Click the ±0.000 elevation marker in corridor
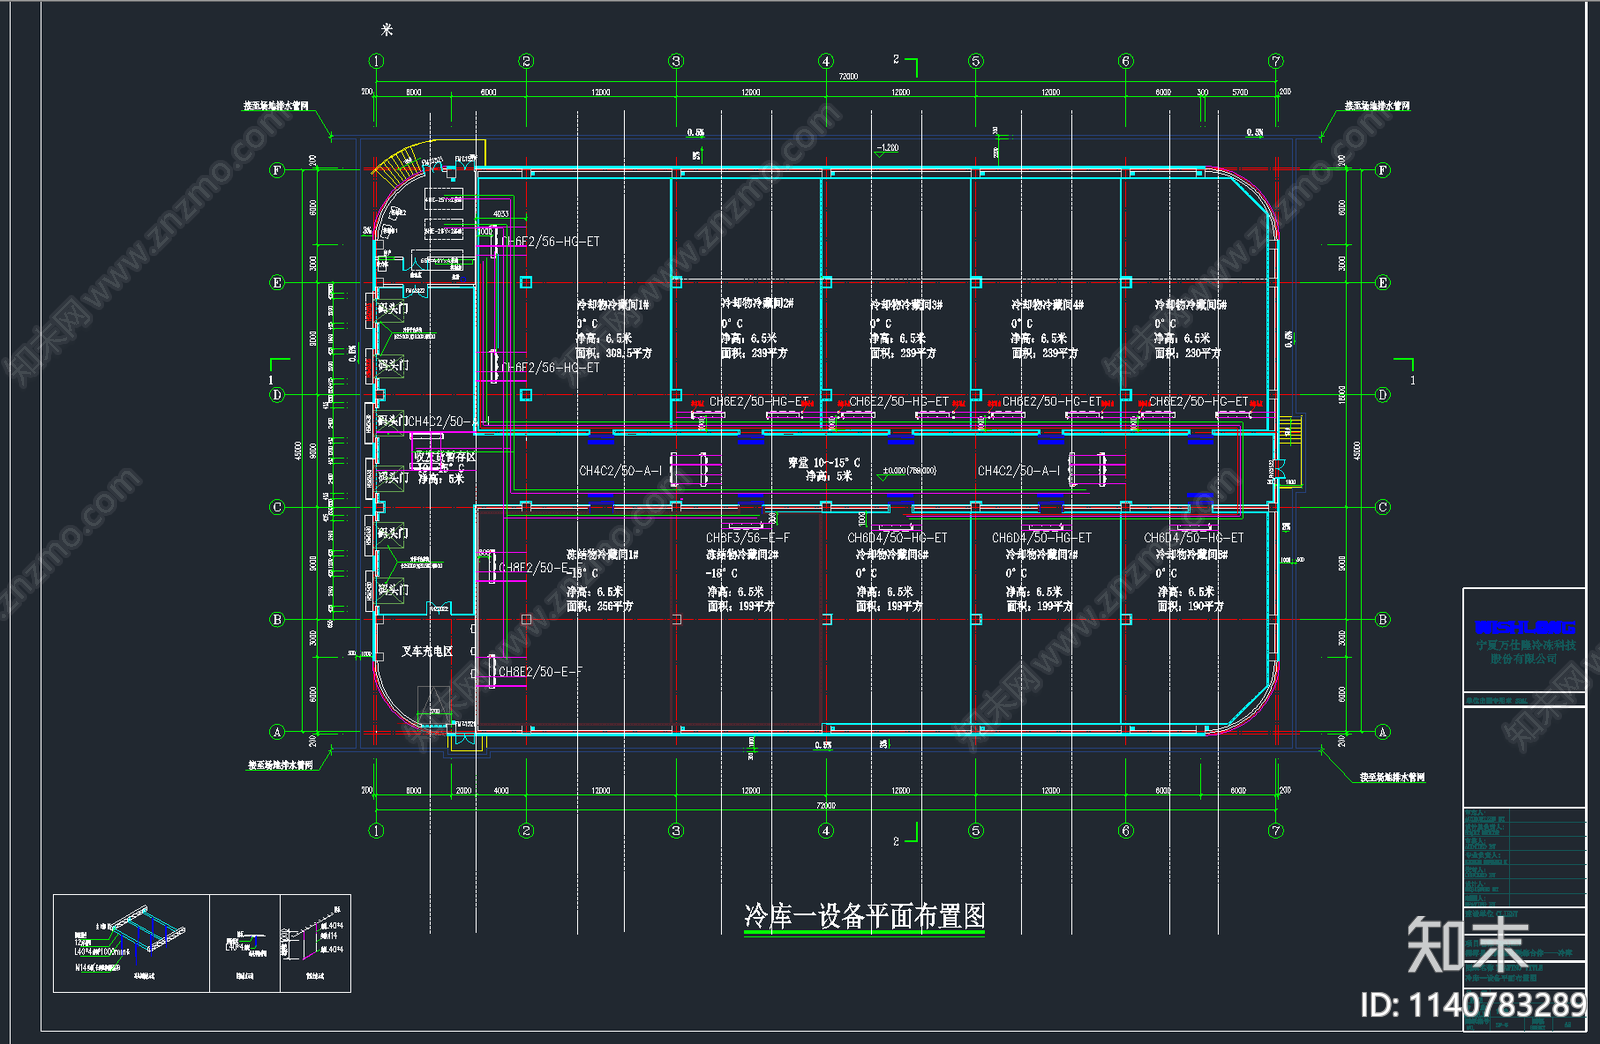1600x1044 pixels. point(908,471)
